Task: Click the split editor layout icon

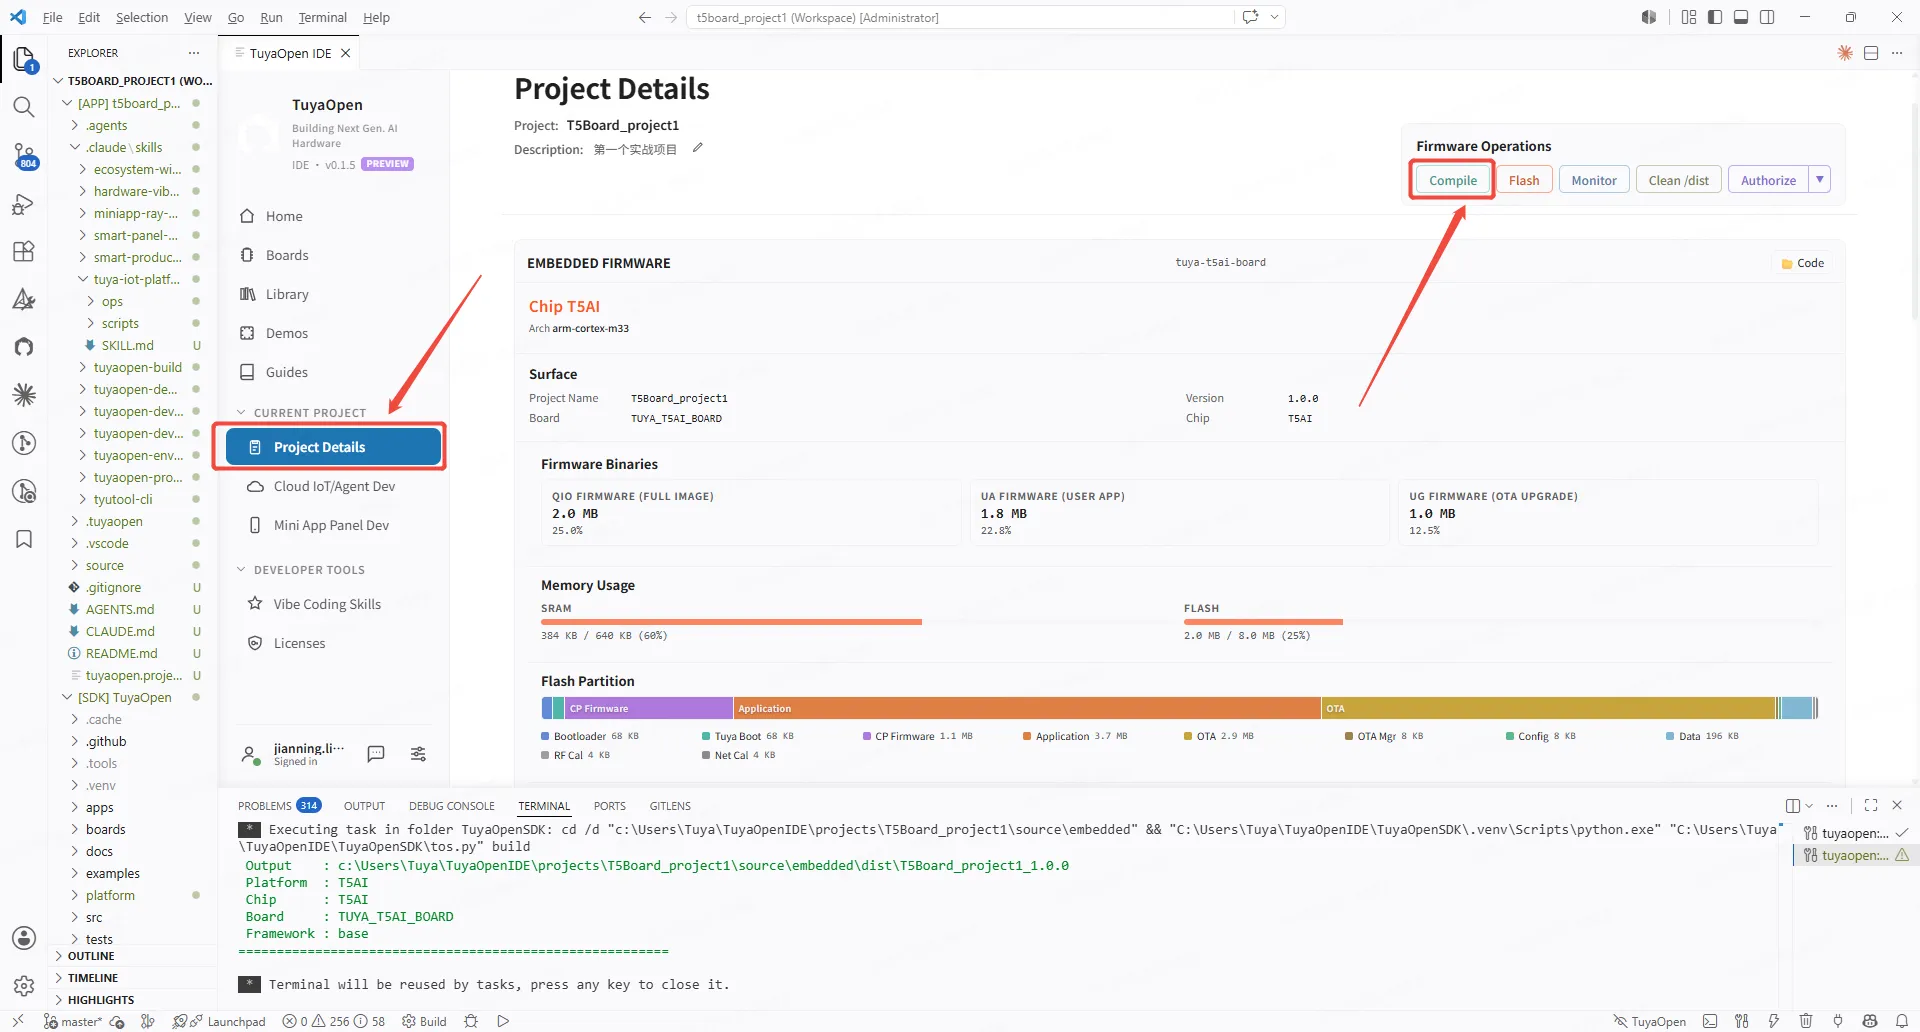Action: coord(1871,53)
